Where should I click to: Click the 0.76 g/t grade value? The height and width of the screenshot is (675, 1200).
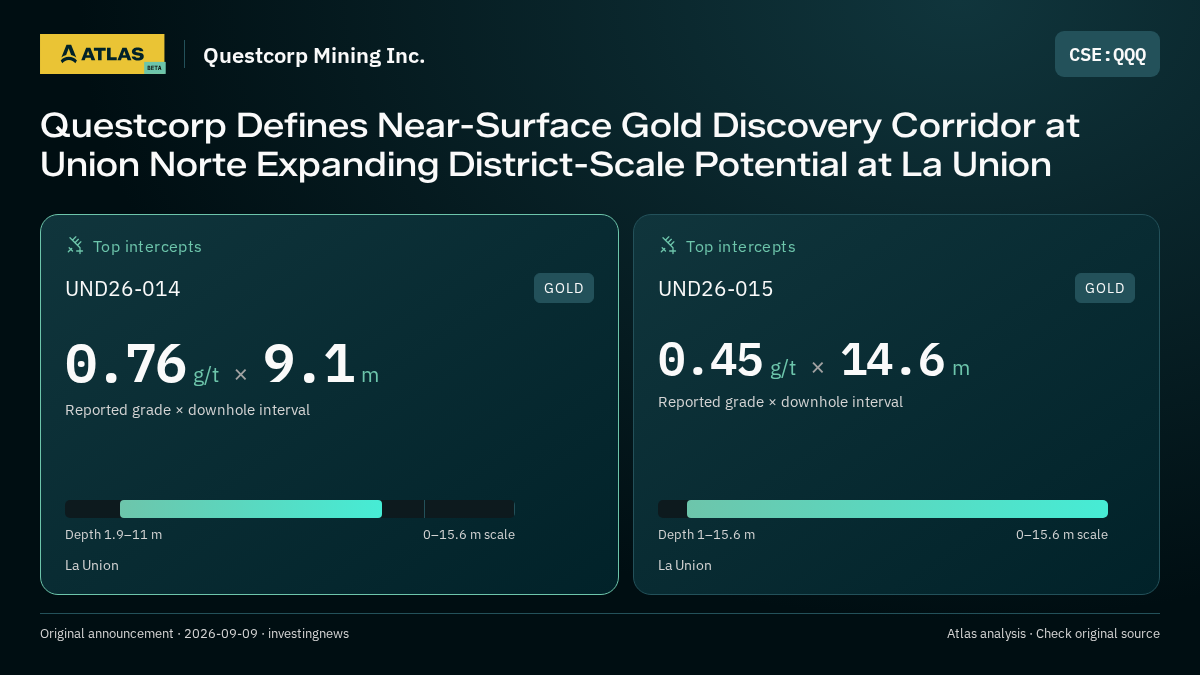(x=142, y=365)
